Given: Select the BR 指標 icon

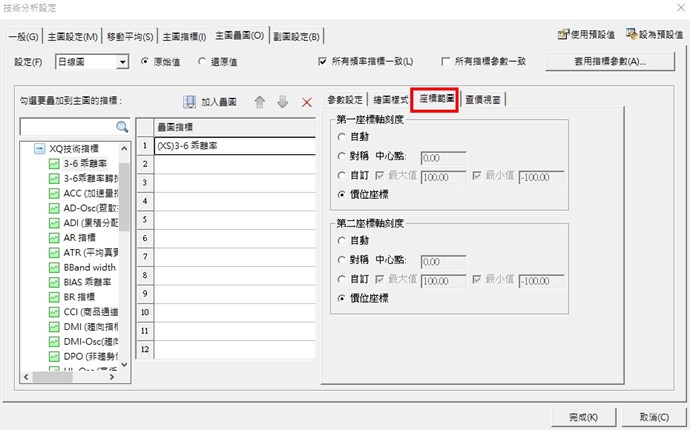Looking at the screenshot, I should pos(54,298).
